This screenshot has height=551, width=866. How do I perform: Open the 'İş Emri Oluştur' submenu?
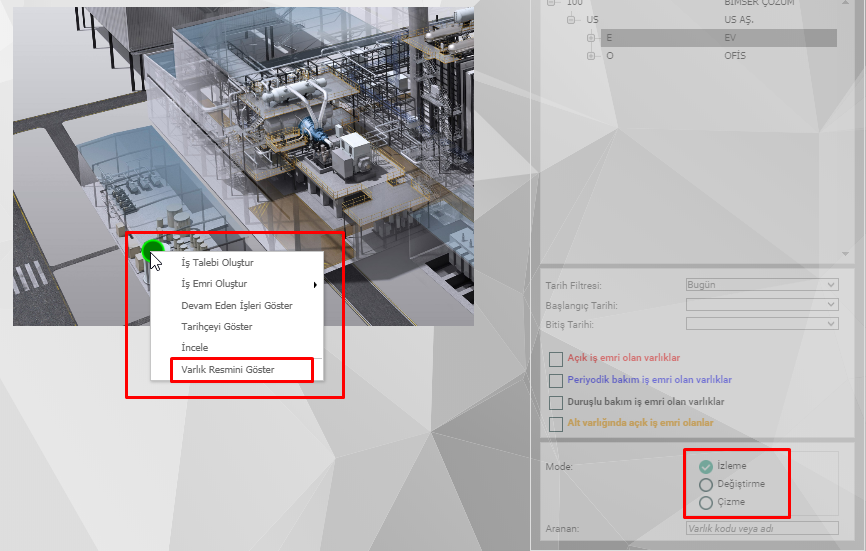[x=217, y=284]
